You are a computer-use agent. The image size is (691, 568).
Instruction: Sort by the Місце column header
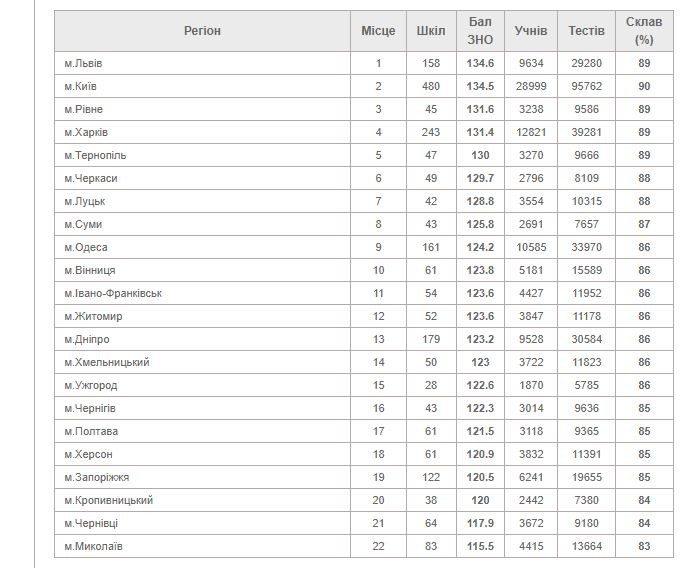(x=378, y=31)
